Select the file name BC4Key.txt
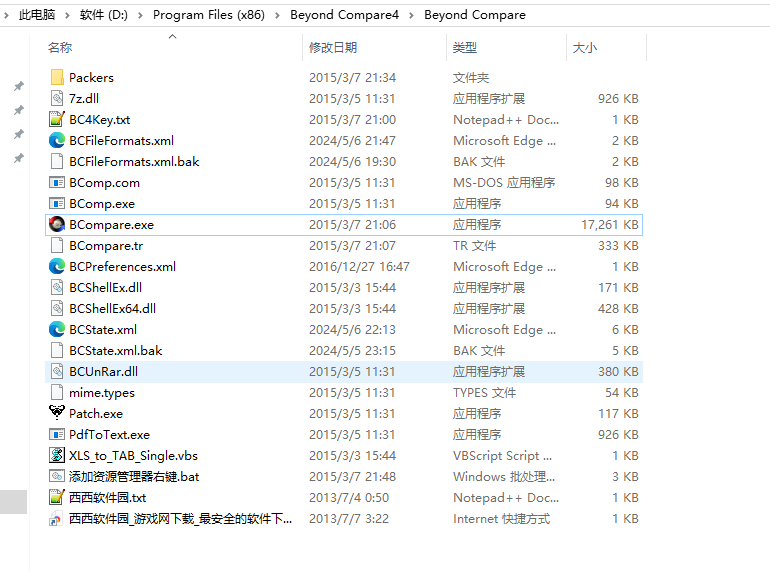Viewport: 770px width, 571px height. [100, 120]
